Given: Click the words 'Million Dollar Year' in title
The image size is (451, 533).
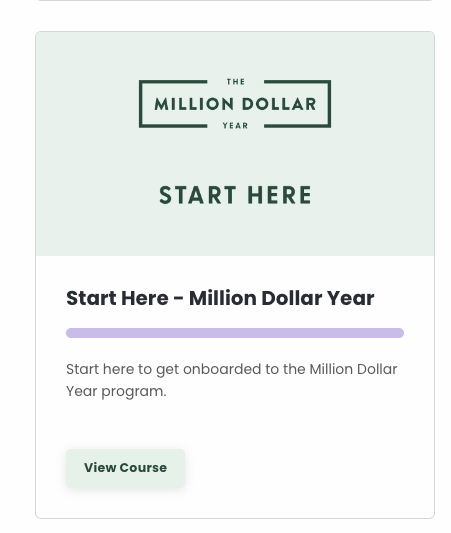Looking at the screenshot, I should pyautogui.click(x=281, y=298).
